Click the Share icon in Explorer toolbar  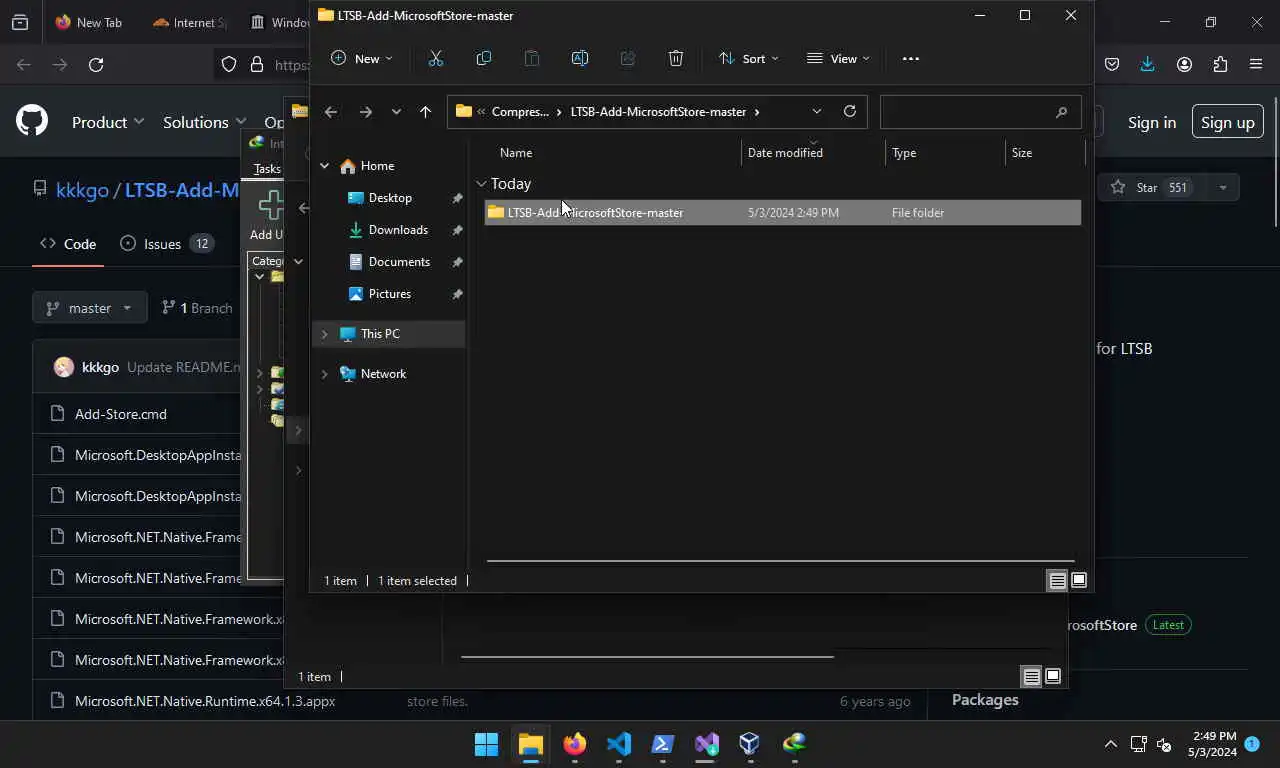[x=628, y=59]
